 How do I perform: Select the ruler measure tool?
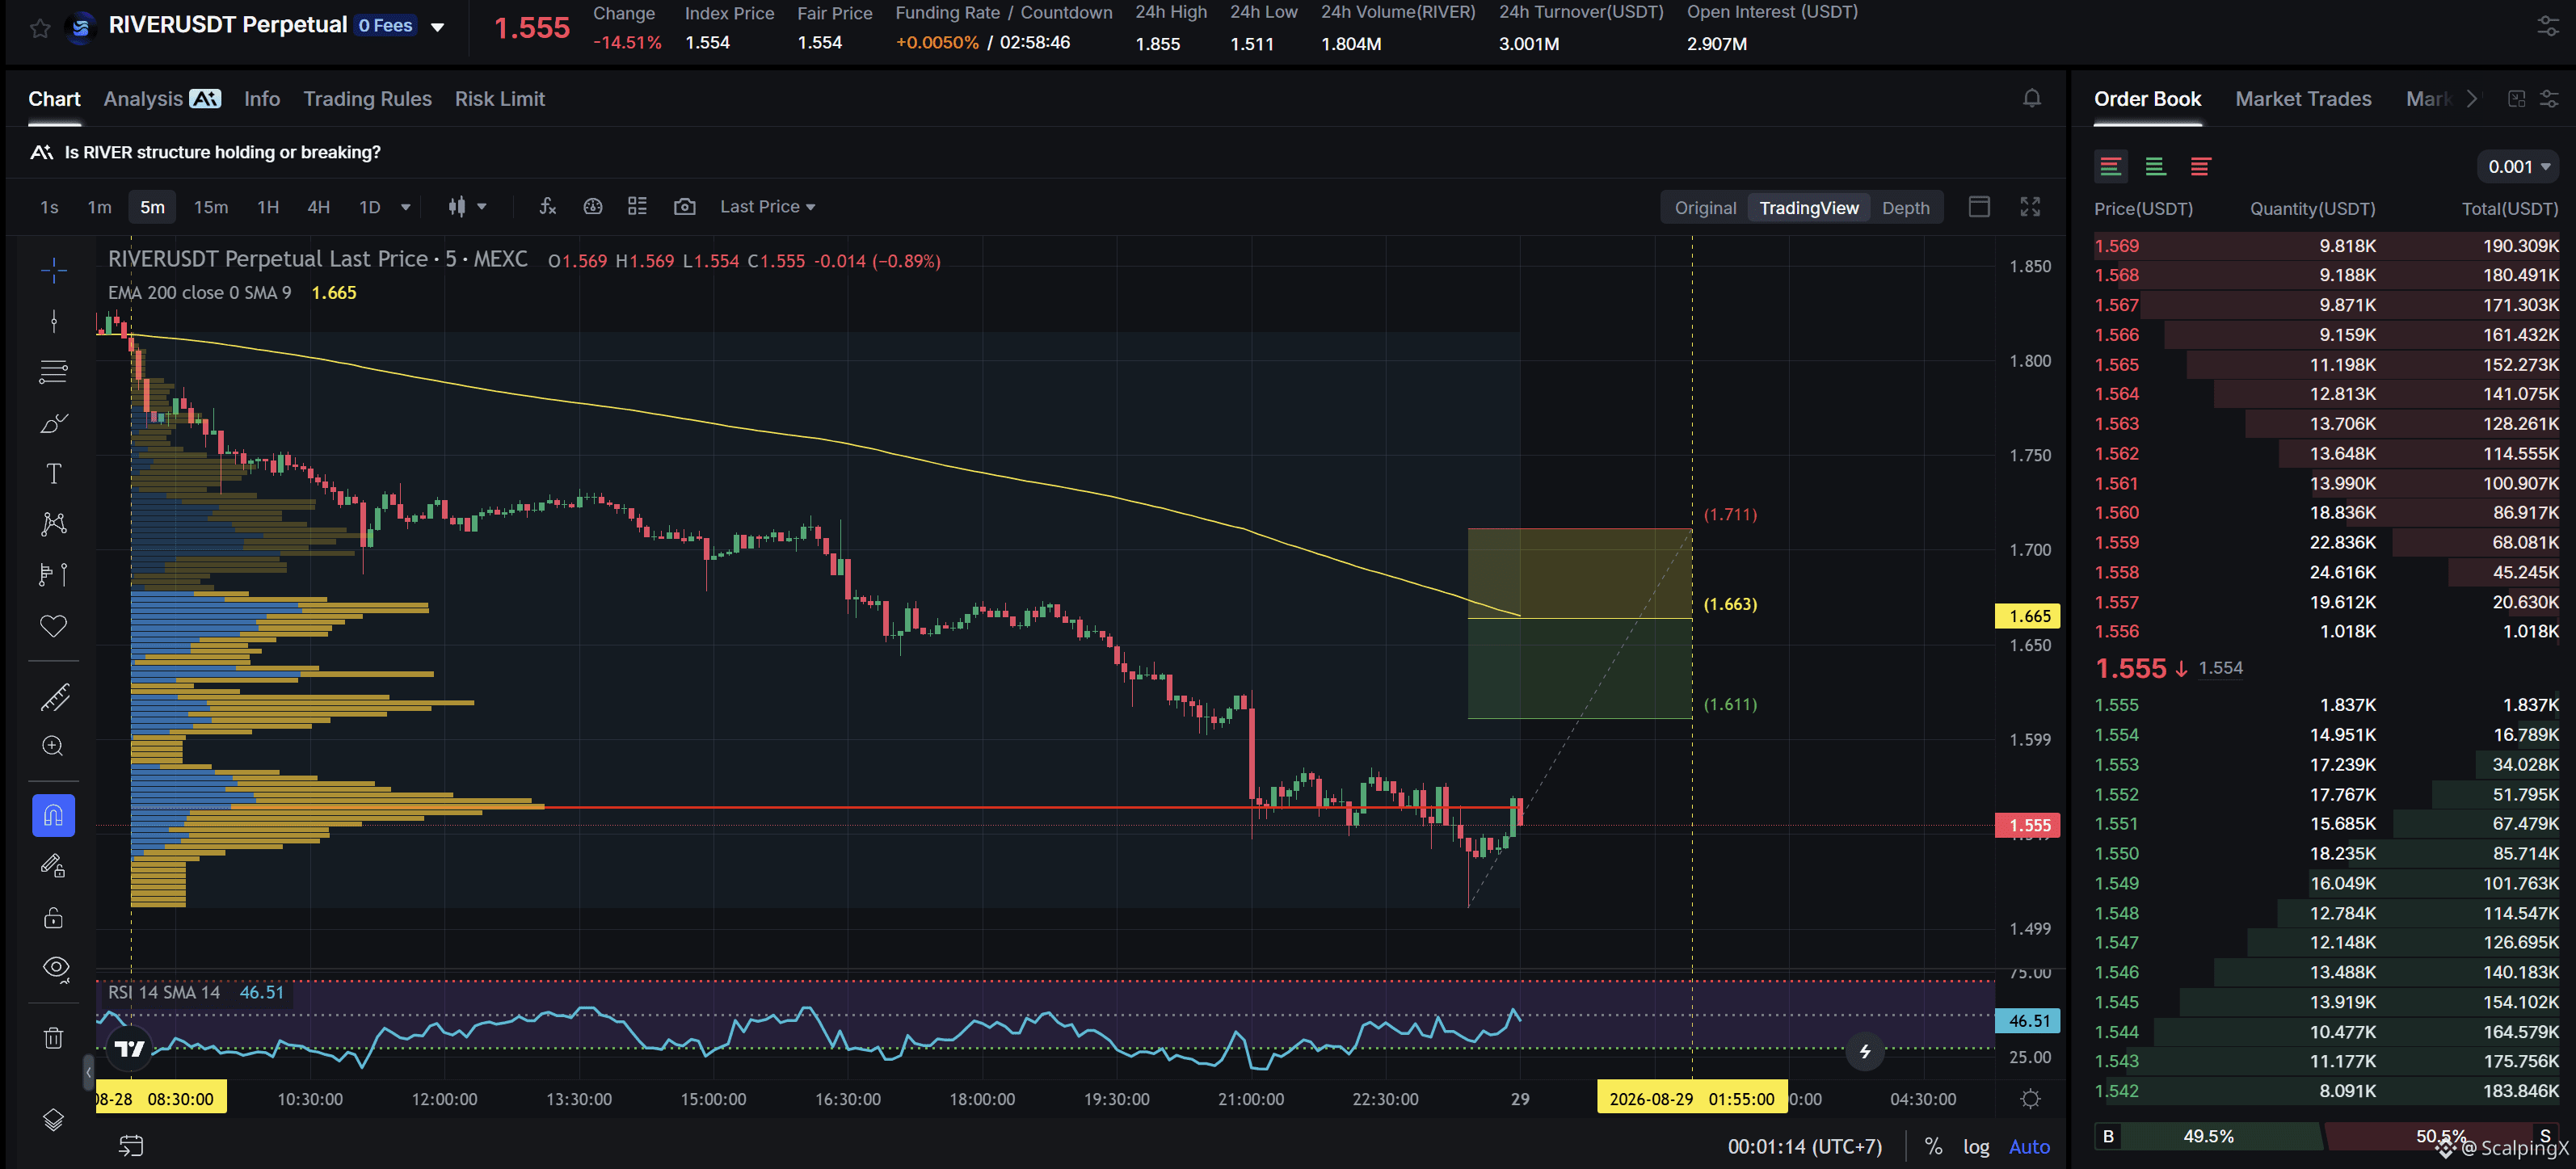[x=54, y=697]
